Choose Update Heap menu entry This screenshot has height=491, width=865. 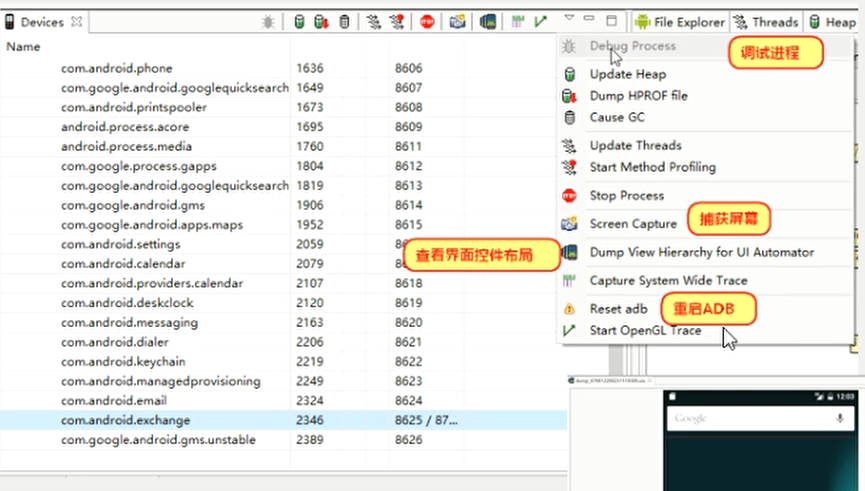(x=628, y=74)
